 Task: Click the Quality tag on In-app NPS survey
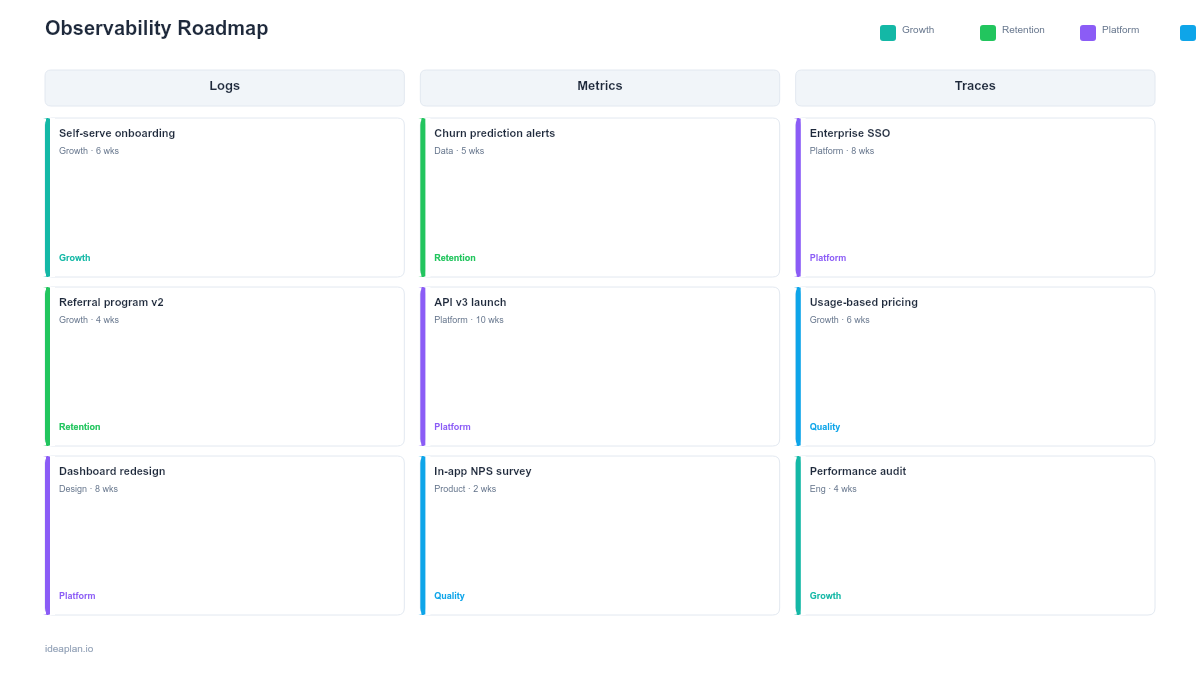(x=449, y=595)
